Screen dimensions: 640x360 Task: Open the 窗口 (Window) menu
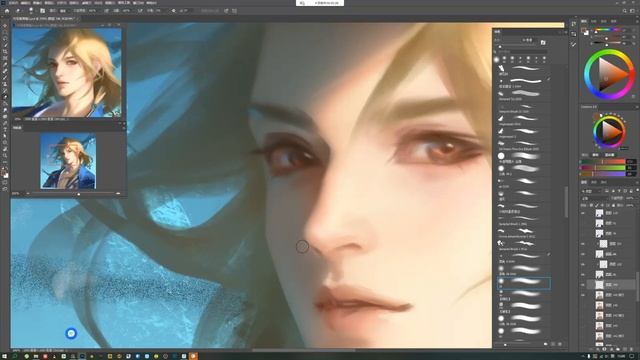(x=138, y=2)
